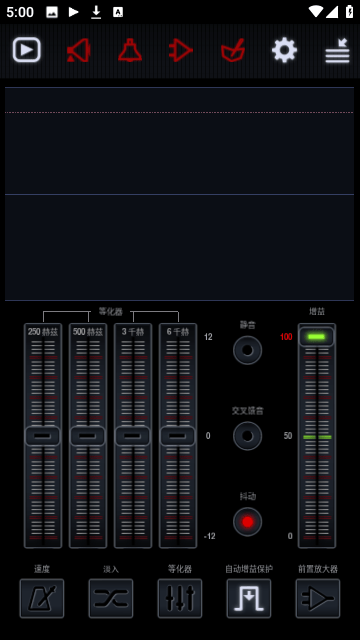
Task: Open the 速度 tempo metronome button
Action: 42,598
